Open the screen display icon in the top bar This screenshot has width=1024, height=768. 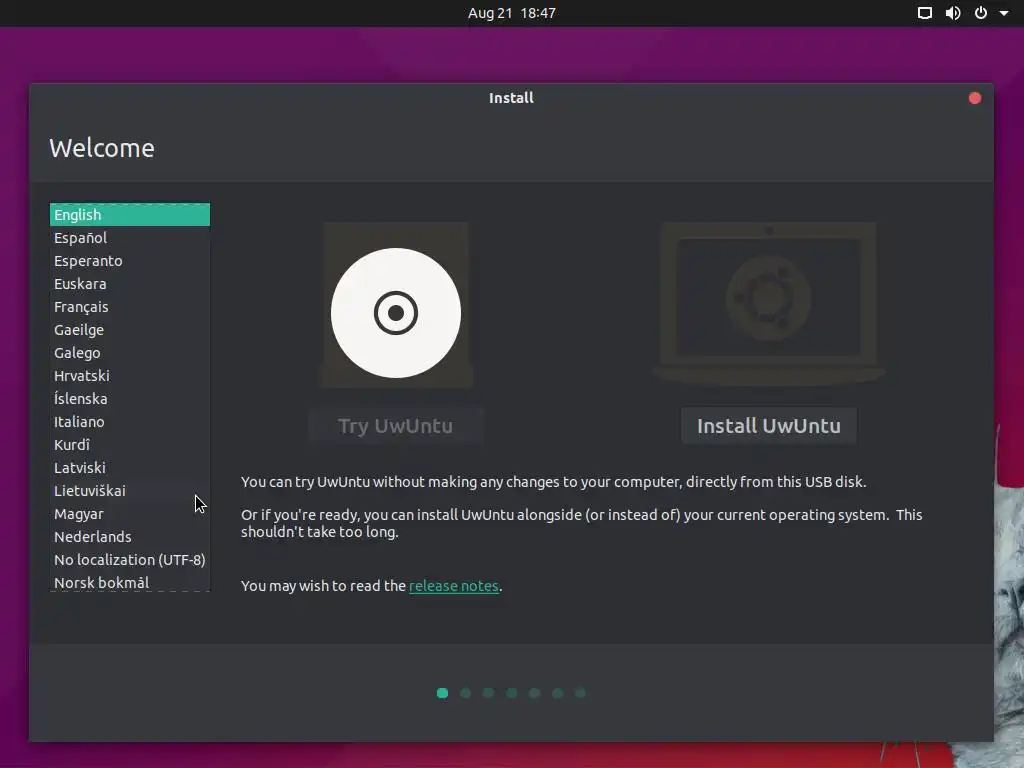[x=924, y=13]
